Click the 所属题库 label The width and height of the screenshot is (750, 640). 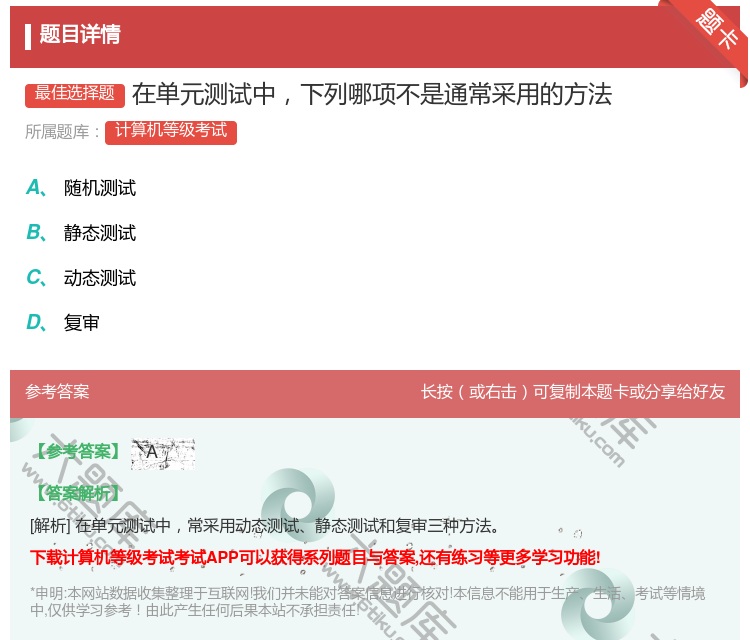pyautogui.click(x=62, y=132)
